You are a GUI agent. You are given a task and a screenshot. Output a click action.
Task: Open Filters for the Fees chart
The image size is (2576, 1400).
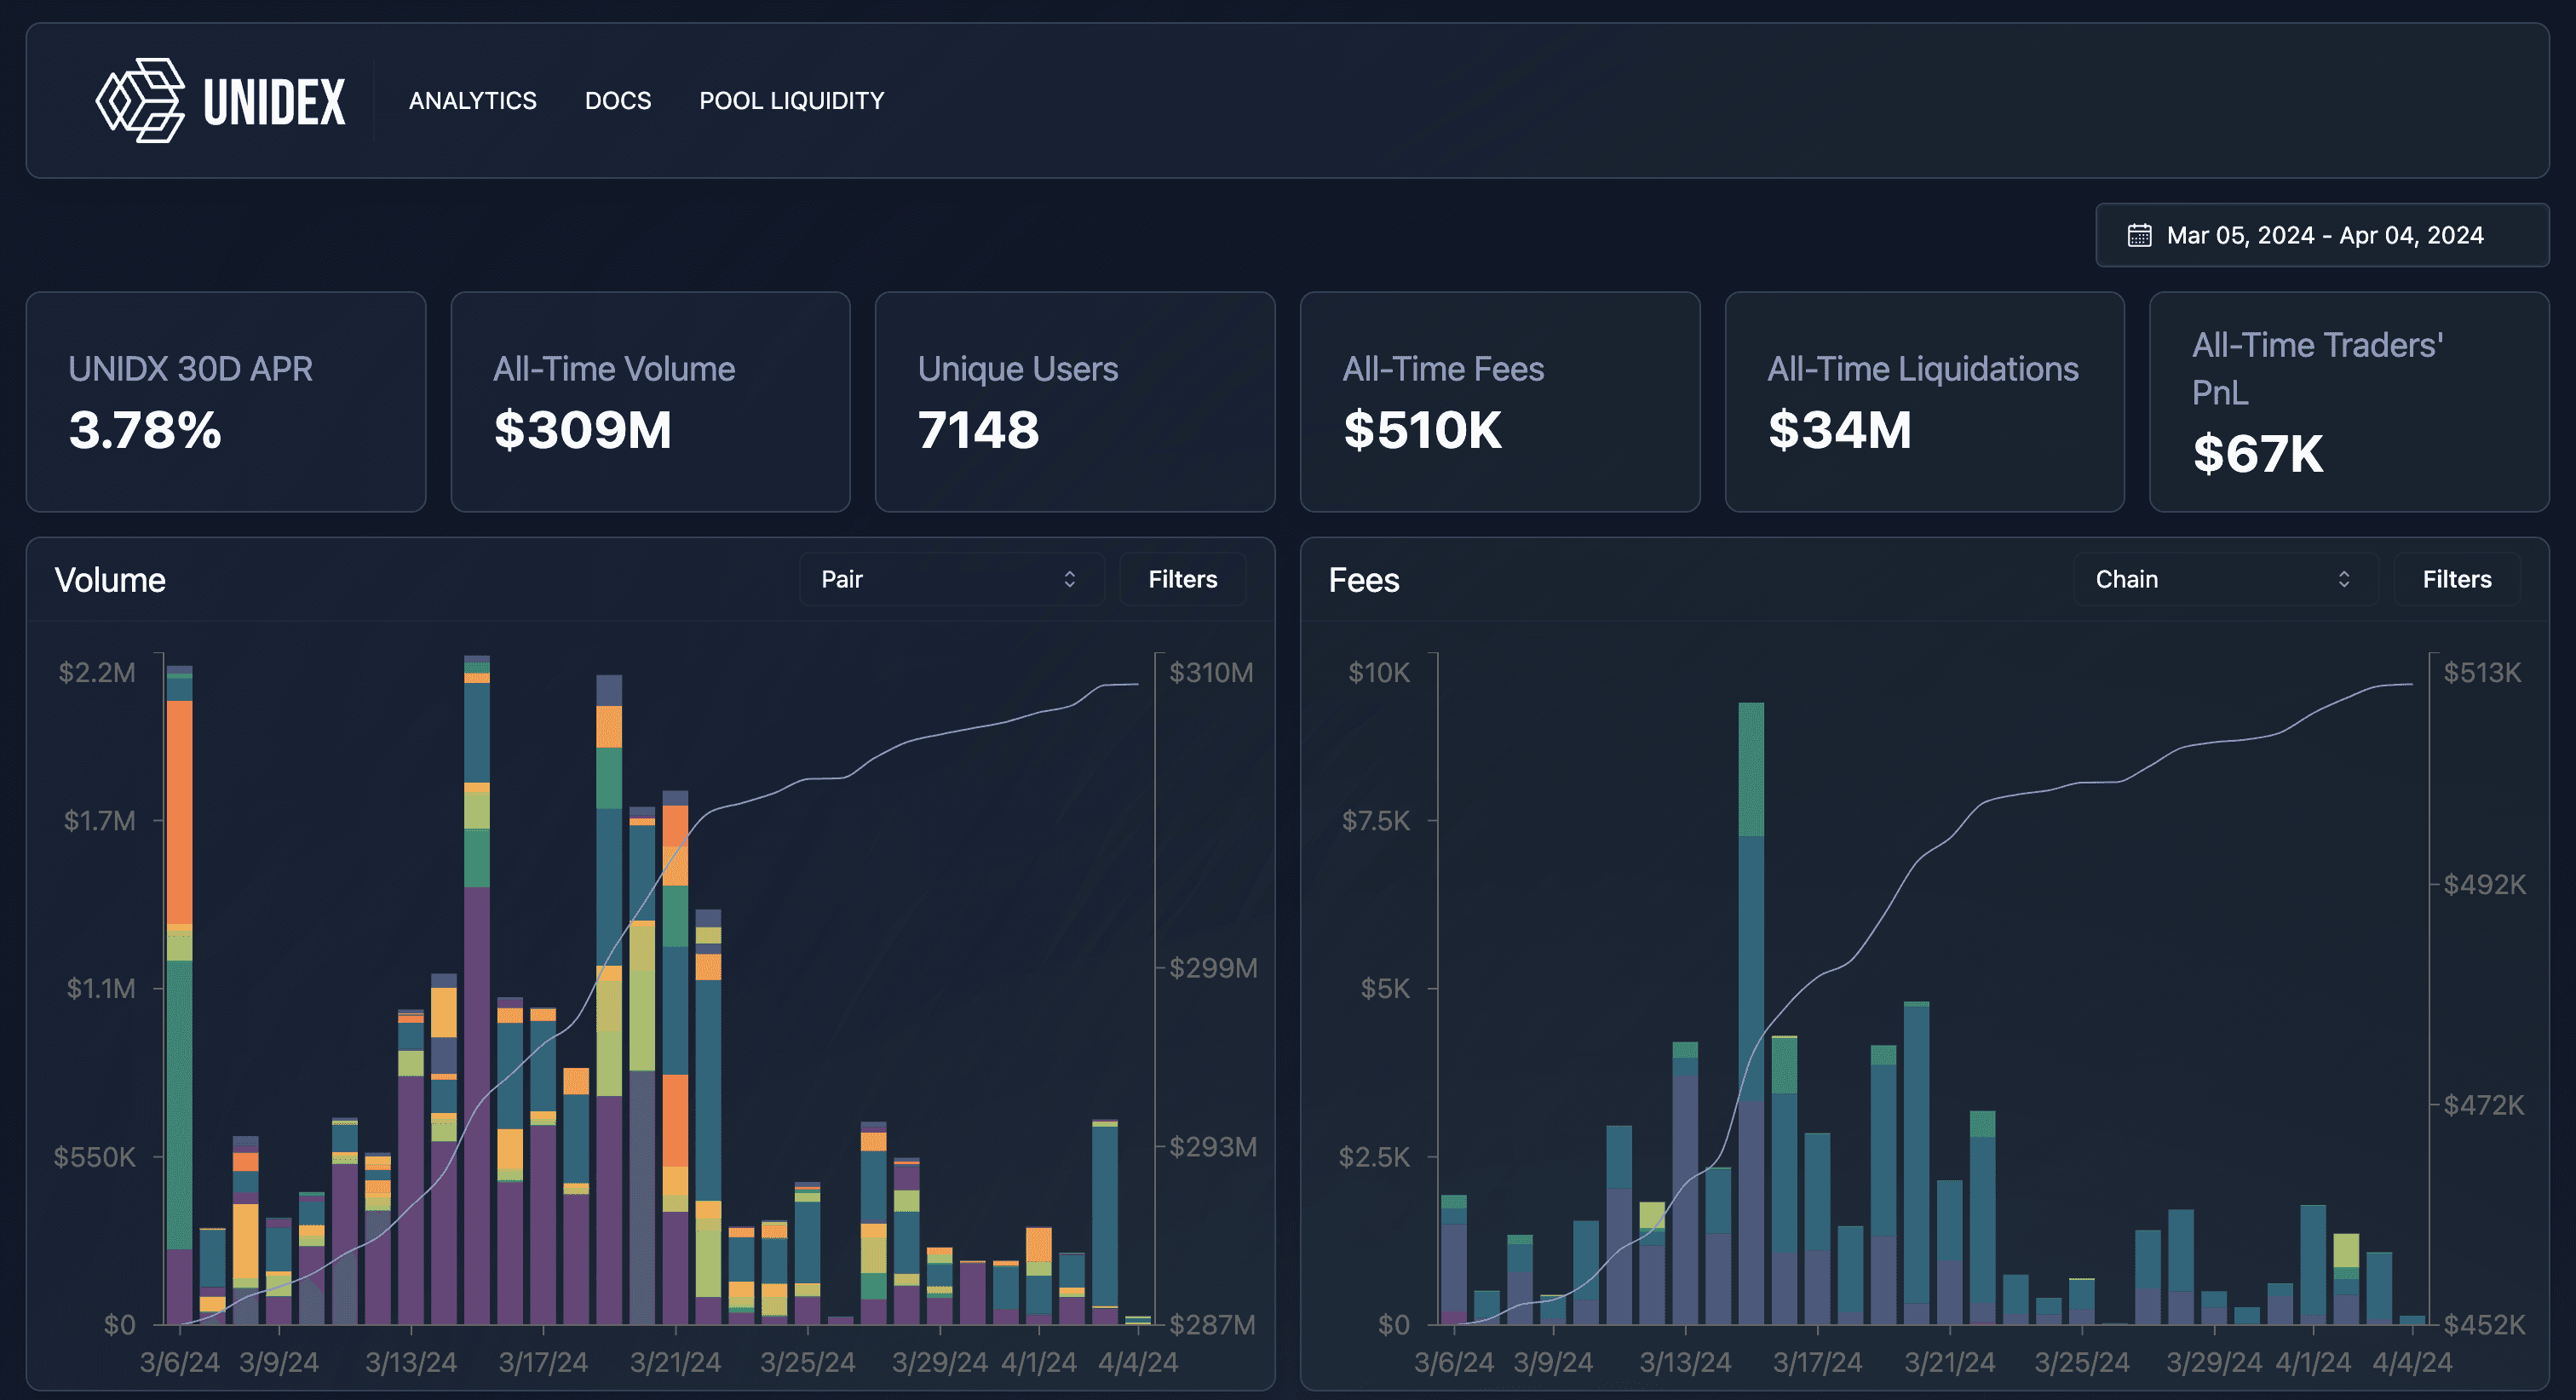2456,579
